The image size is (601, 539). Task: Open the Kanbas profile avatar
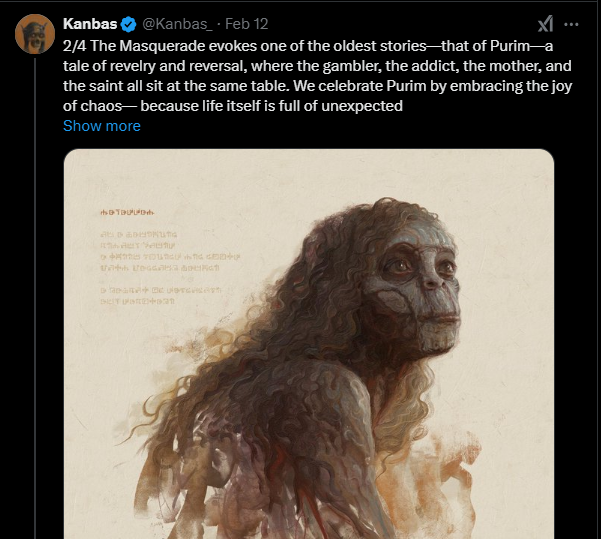click(35, 34)
